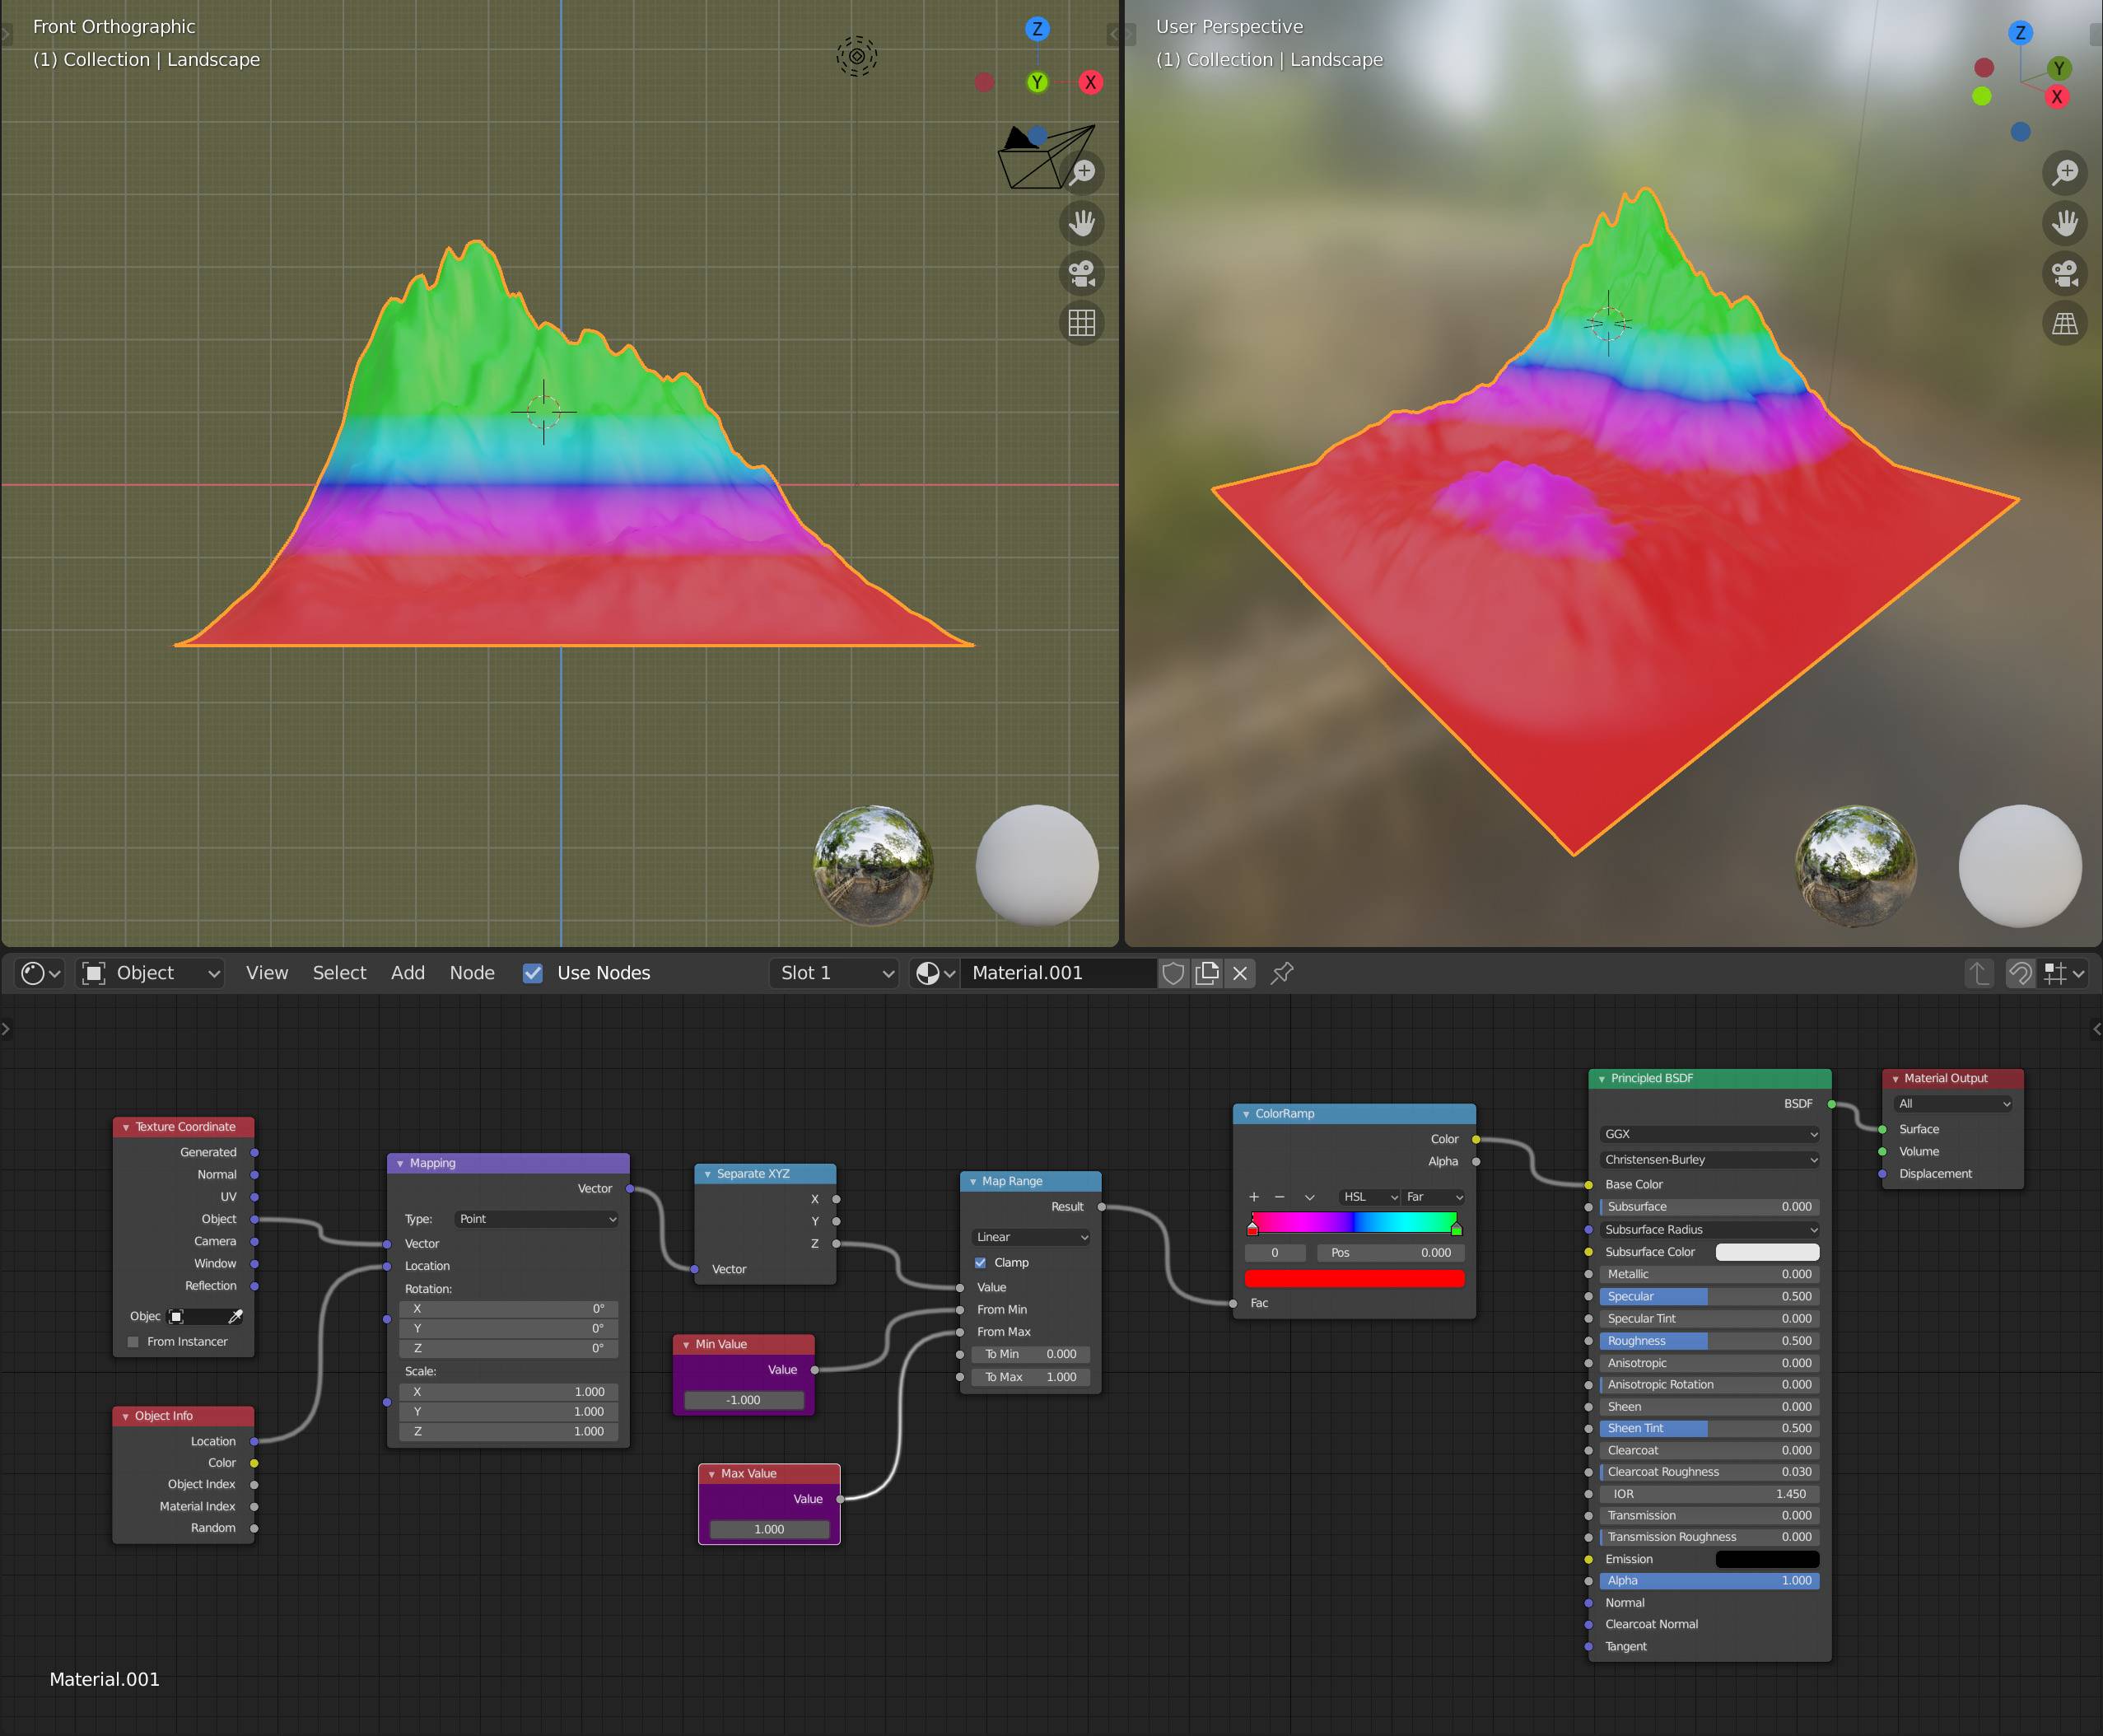Open the View menu in node editor
This screenshot has width=2103, height=1736.
click(x=267, y=973)
